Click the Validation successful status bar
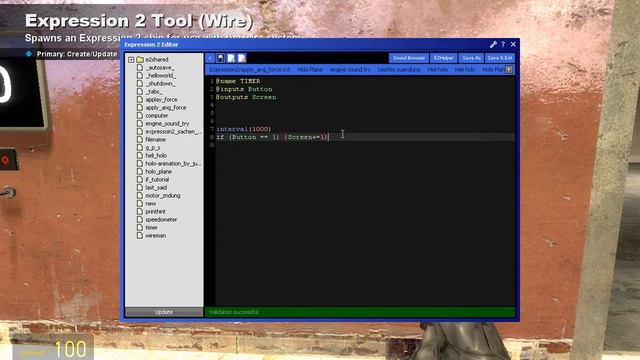 pos(360,312)
